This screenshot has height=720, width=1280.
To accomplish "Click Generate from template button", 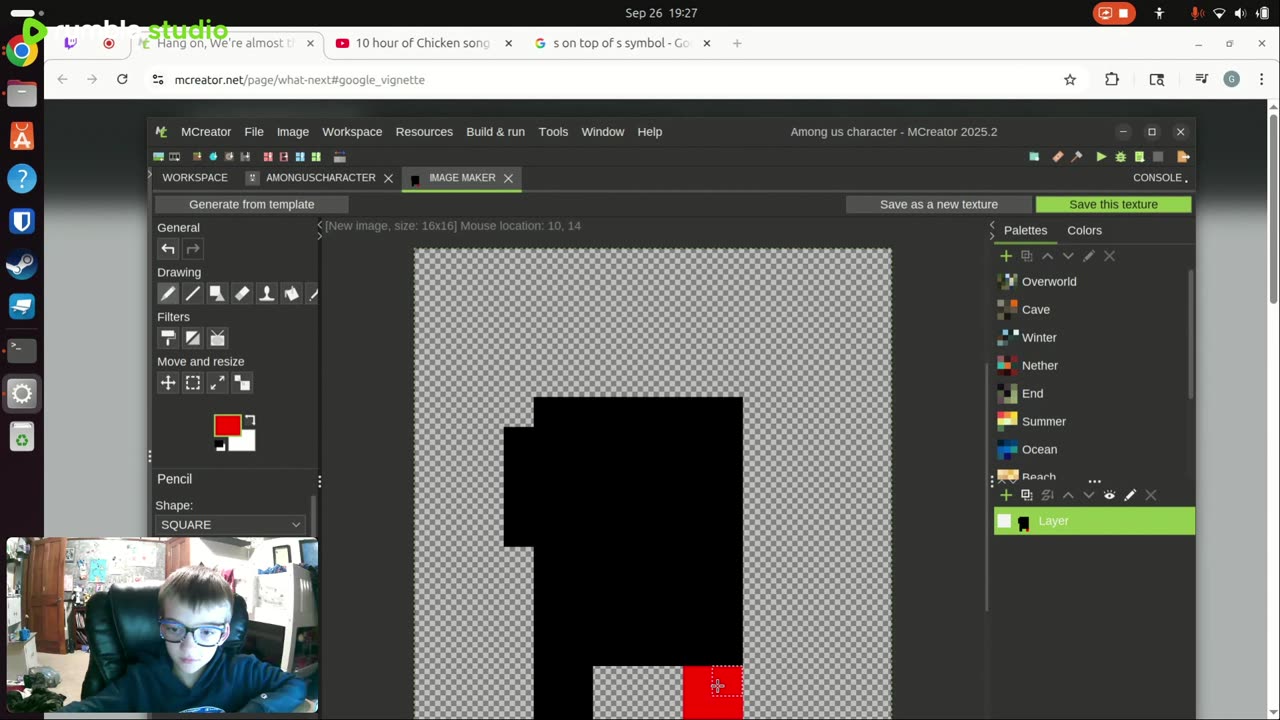I will (252, 204).
